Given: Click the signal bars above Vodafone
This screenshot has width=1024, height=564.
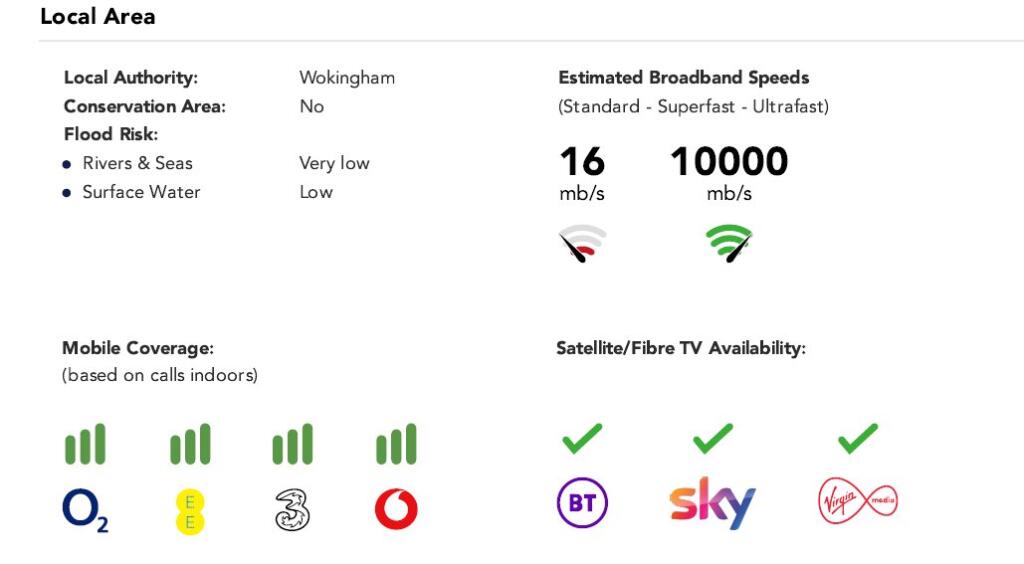Looking at the screenshot, I should (x=396, y=444).
